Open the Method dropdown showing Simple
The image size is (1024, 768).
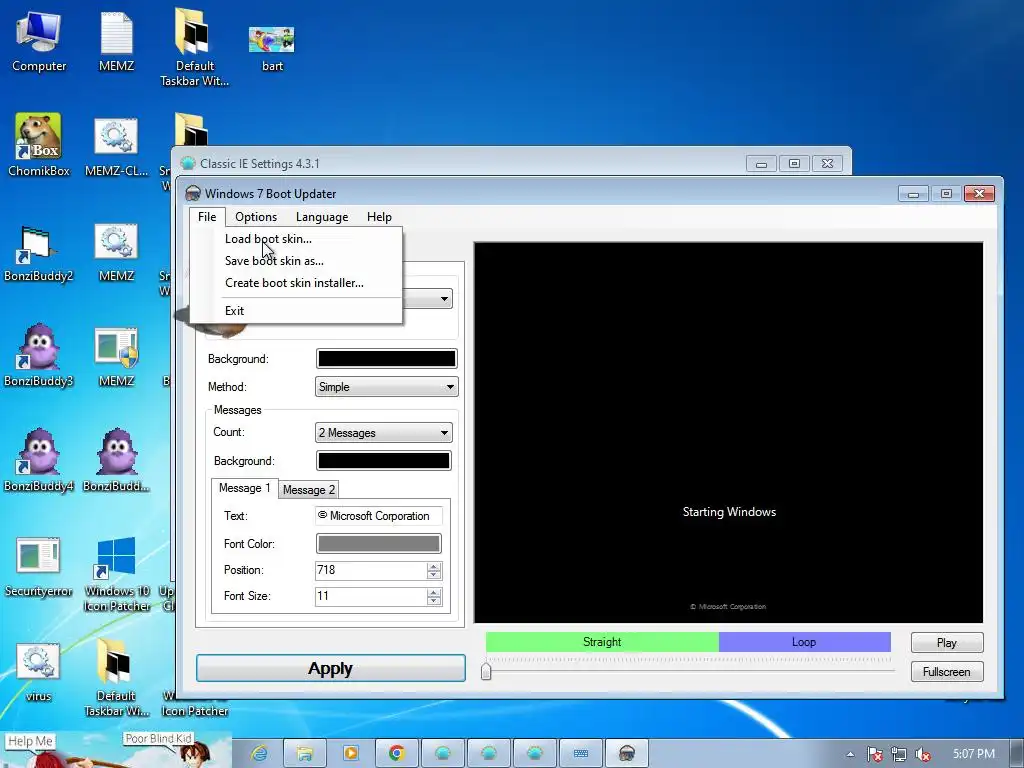(386, 387)
